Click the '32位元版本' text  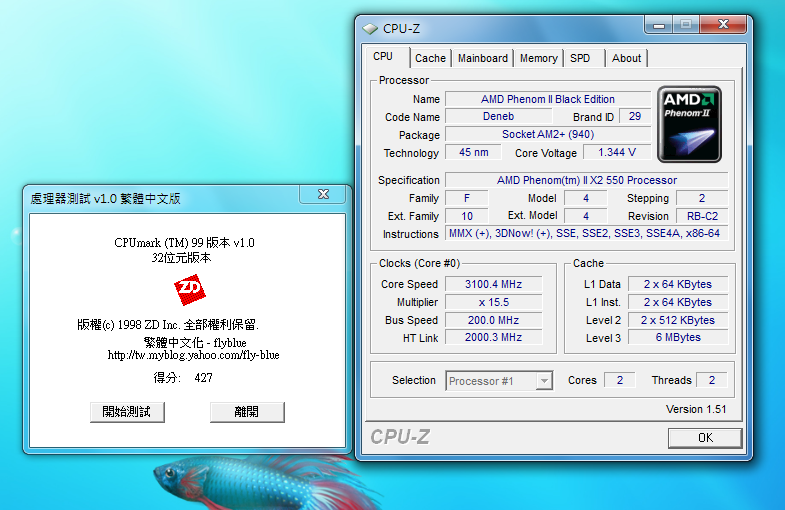[x=181, y=258]
